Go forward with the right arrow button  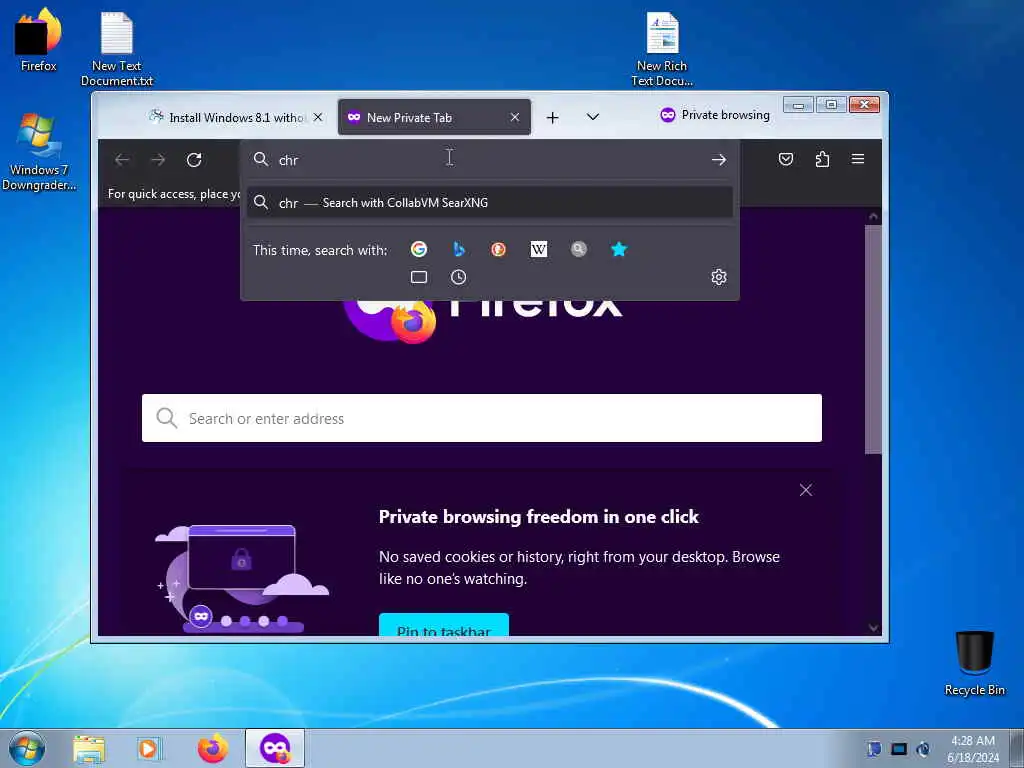tap(158, 160)
